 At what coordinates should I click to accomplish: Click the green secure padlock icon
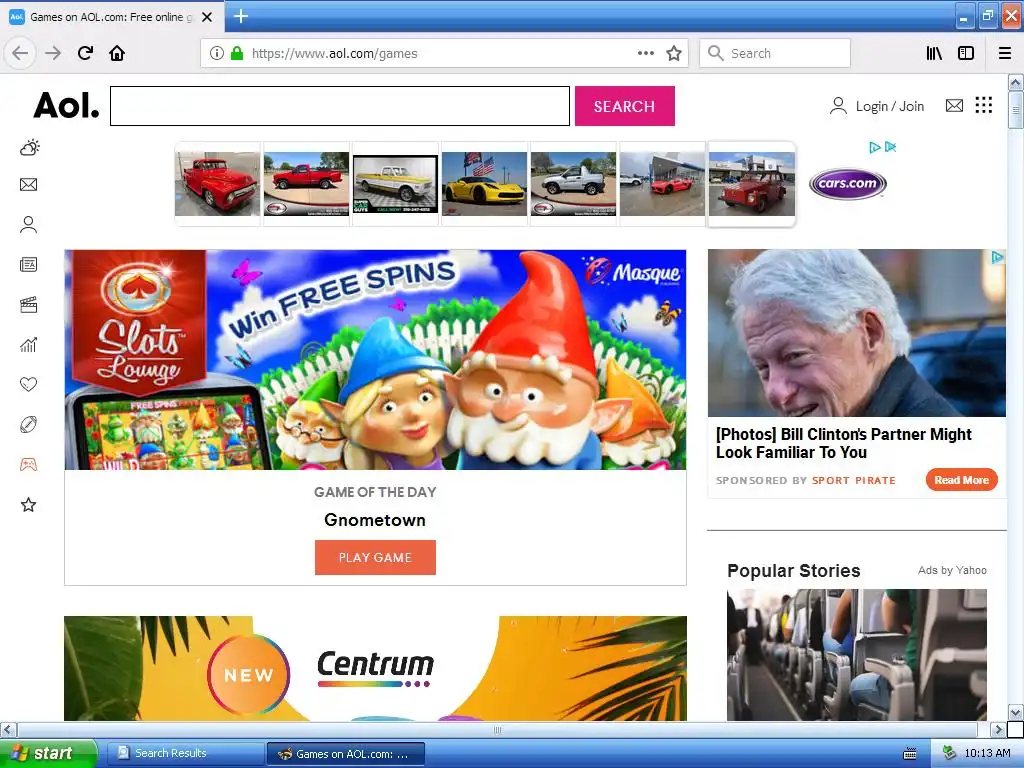tap(237, 53)
